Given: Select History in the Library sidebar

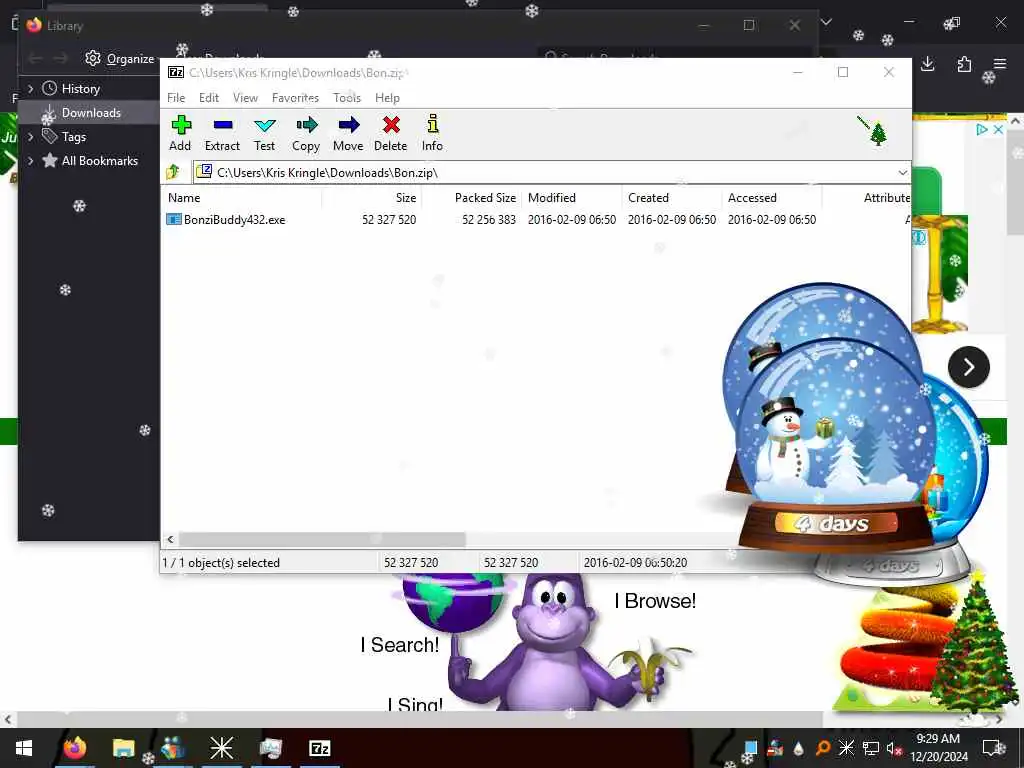Looking at the screenshot, I should pos(80,89).
